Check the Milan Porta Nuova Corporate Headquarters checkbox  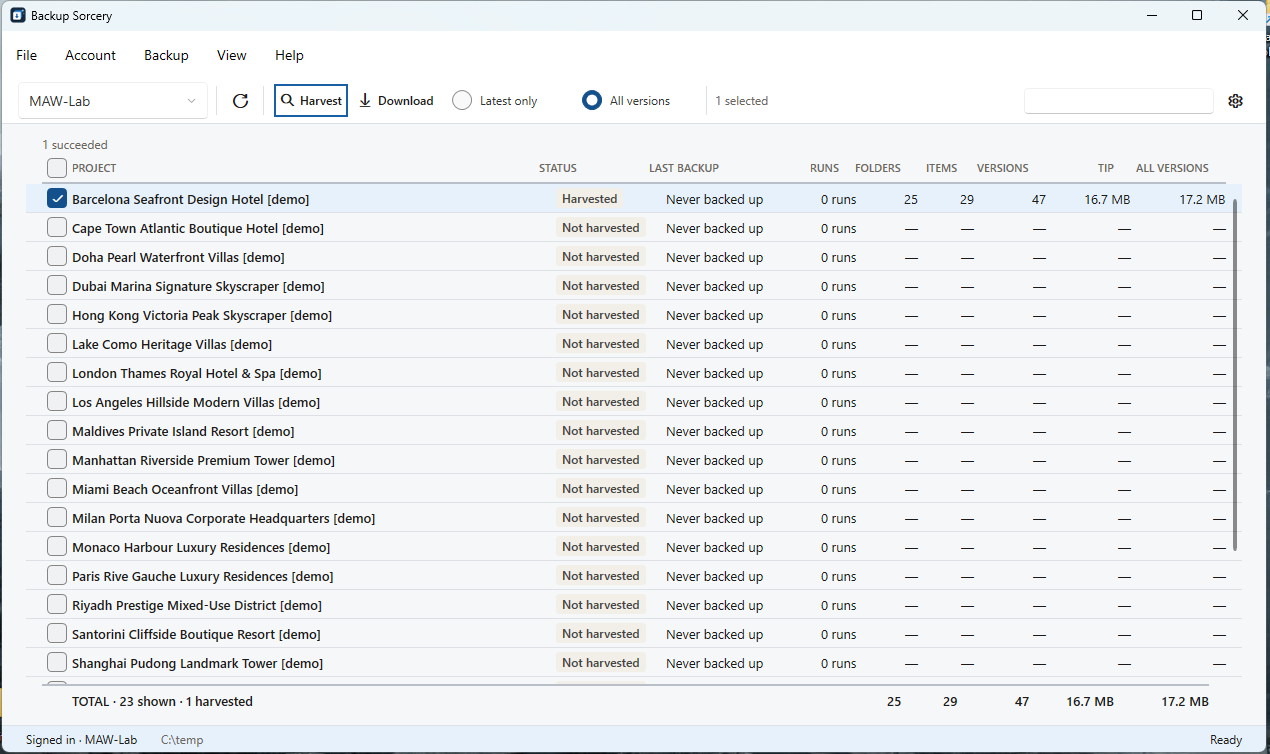tap(57, 518)
